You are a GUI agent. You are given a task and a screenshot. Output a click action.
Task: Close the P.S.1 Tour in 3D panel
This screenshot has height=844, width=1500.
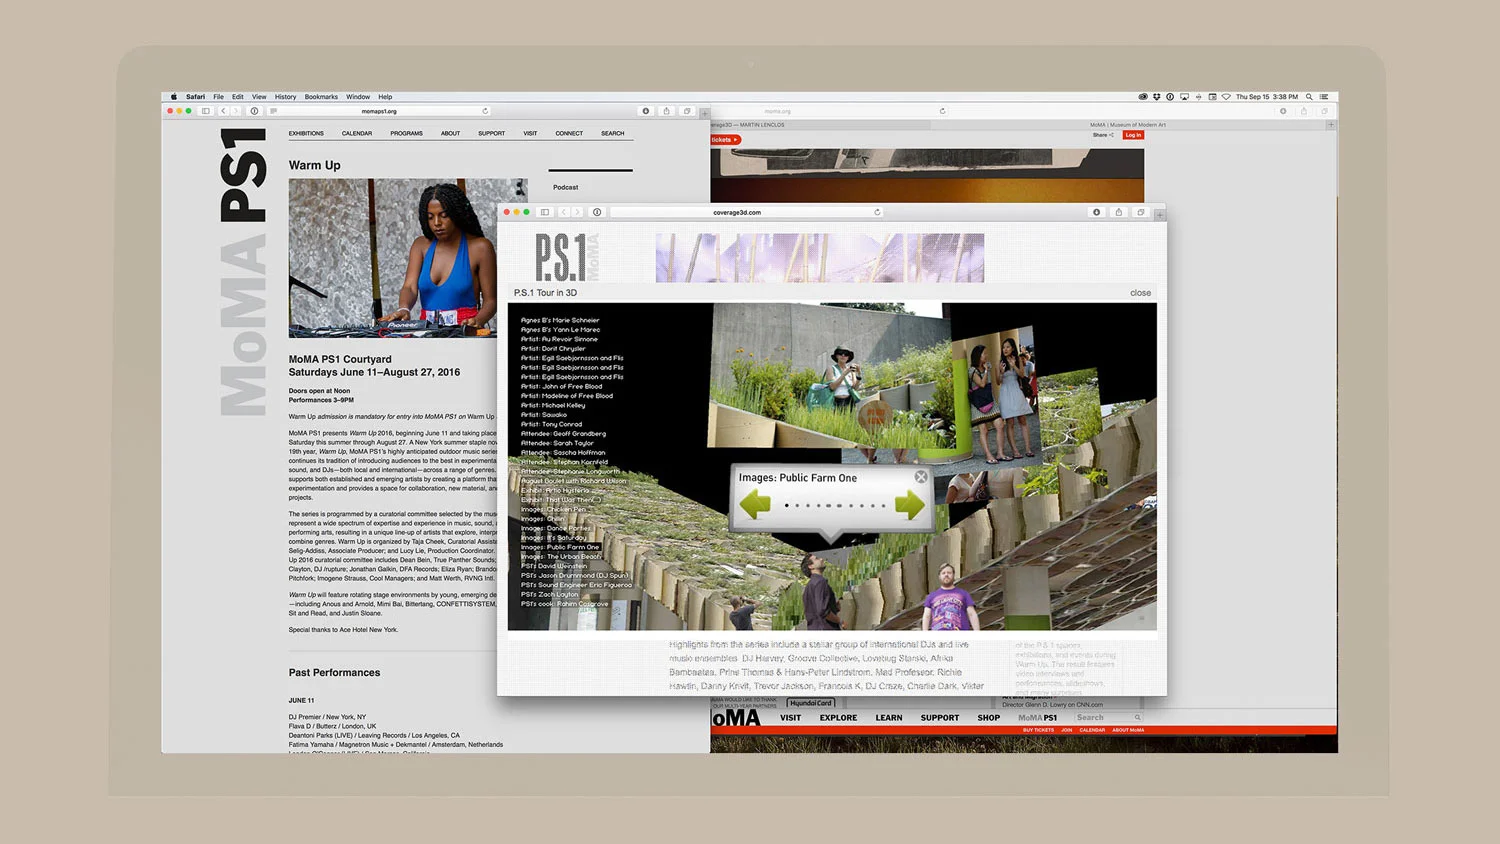pos(1140,293)
